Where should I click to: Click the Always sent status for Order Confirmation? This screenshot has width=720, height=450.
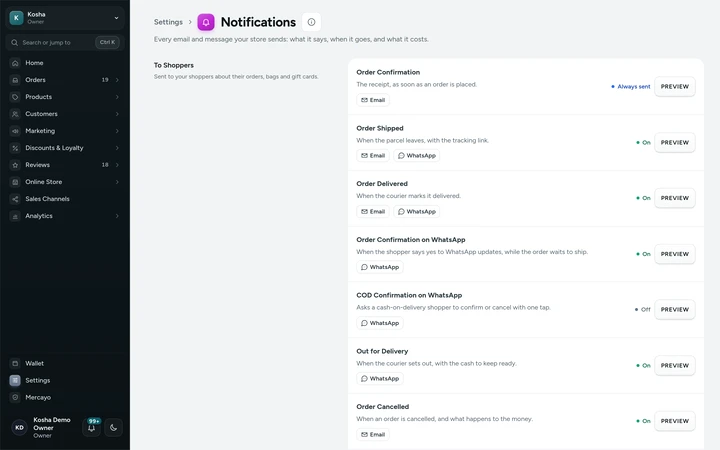[631, 86]
